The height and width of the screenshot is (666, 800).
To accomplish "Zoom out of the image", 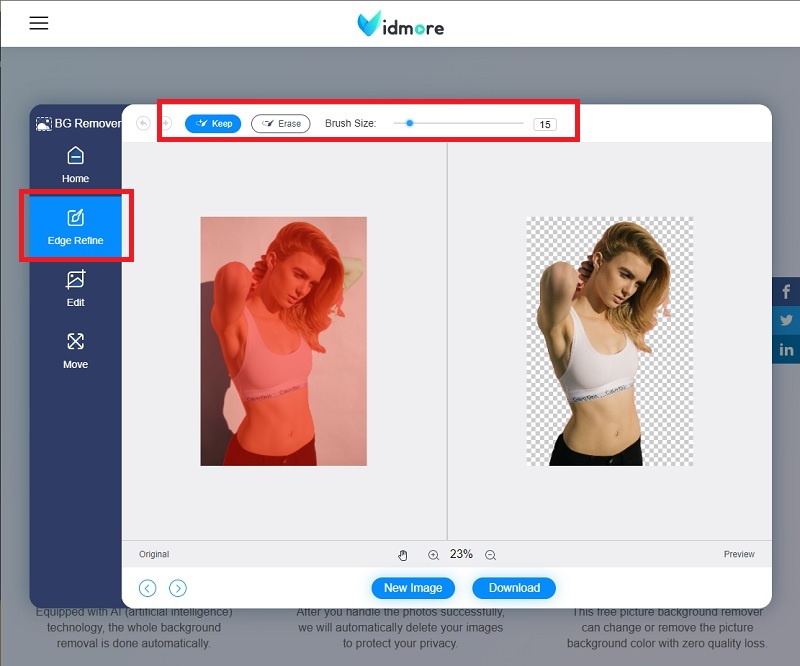I will click(491, 555).
